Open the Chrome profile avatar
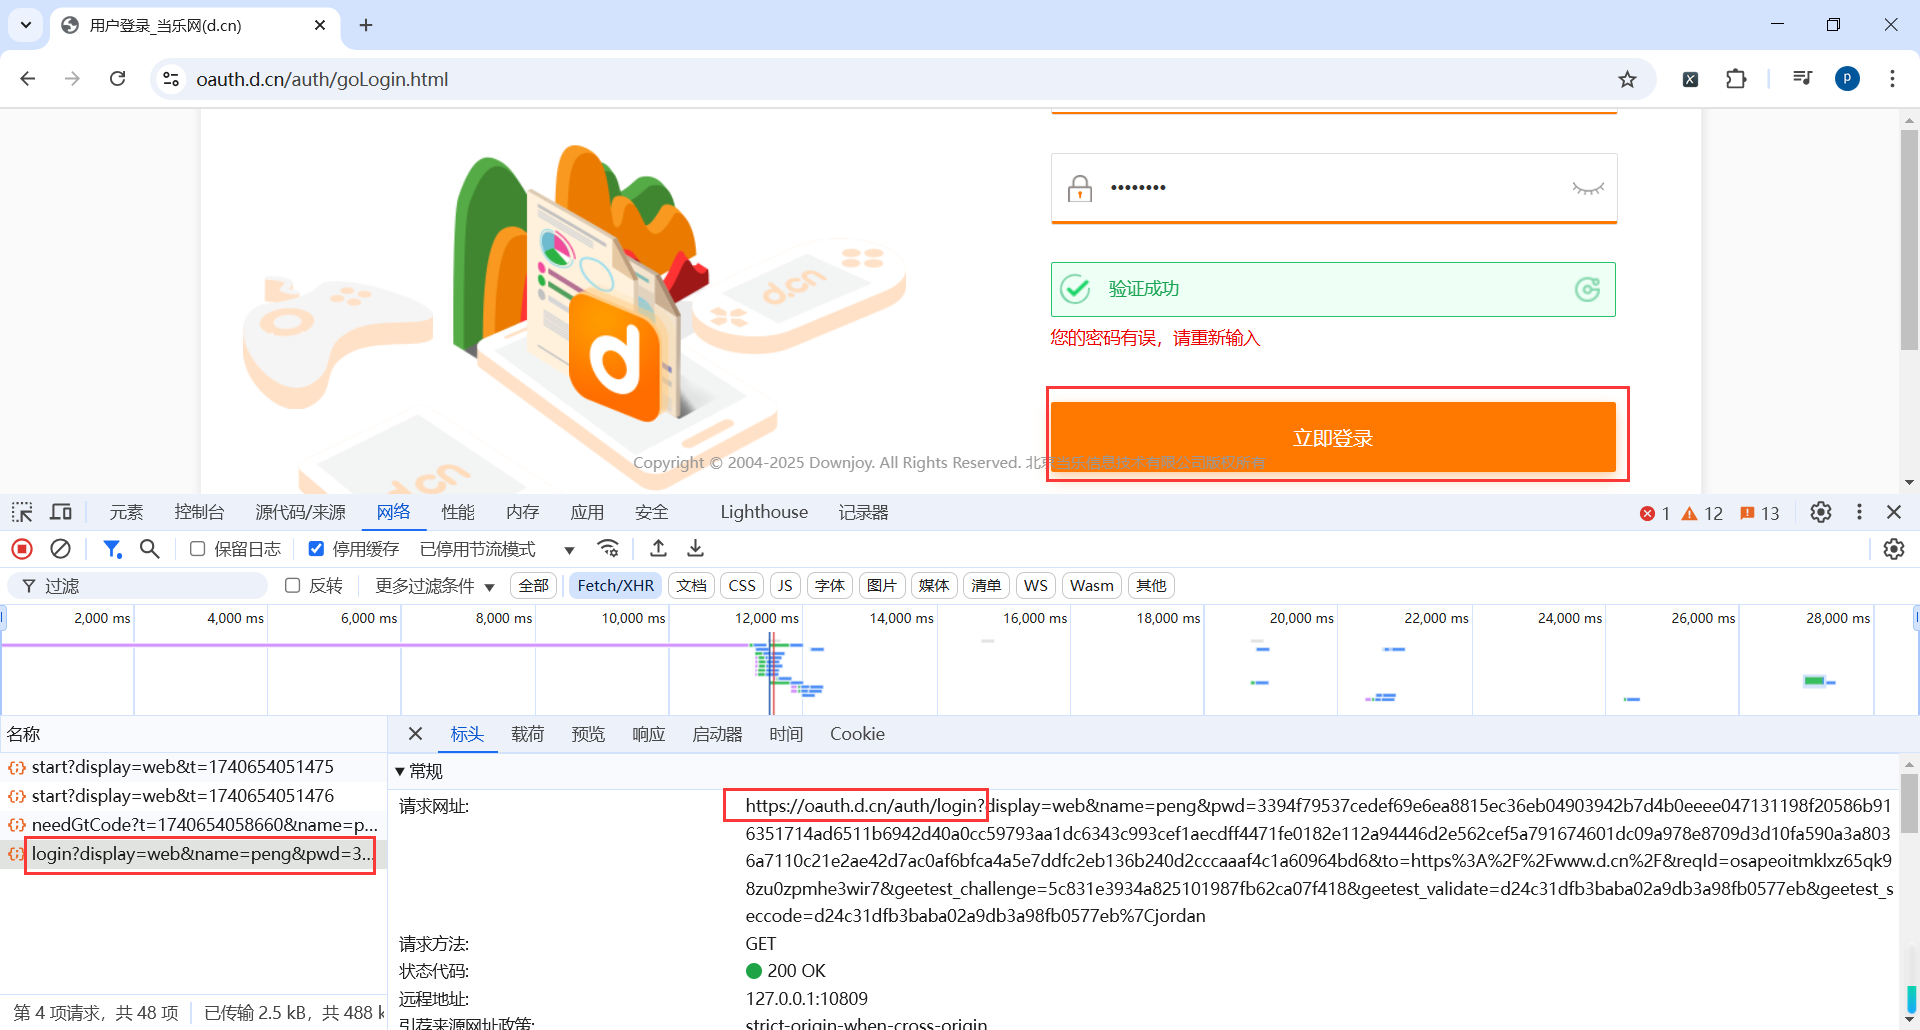 tap(1847, 79)
